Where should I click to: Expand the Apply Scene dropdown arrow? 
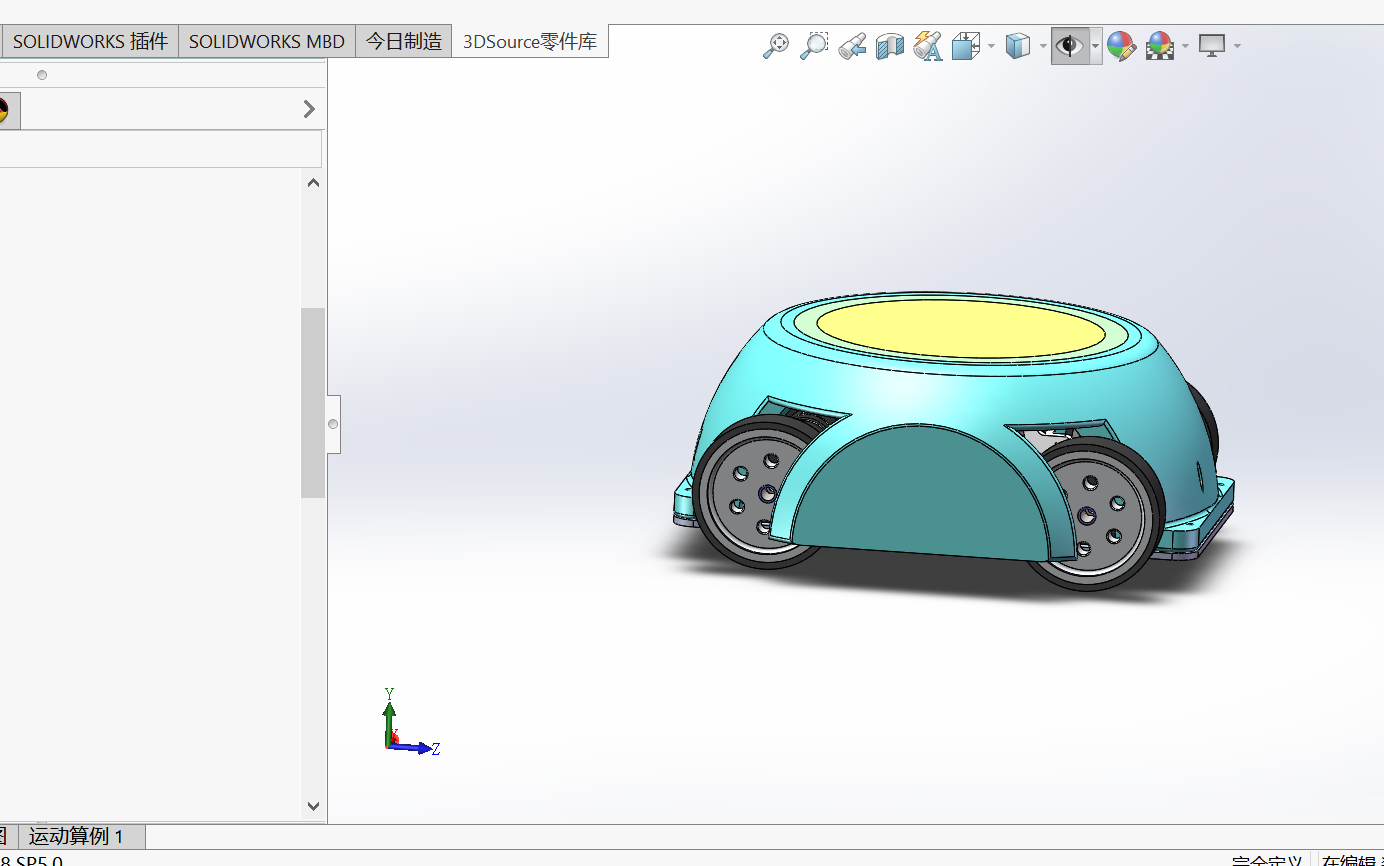click(1185, 46)
